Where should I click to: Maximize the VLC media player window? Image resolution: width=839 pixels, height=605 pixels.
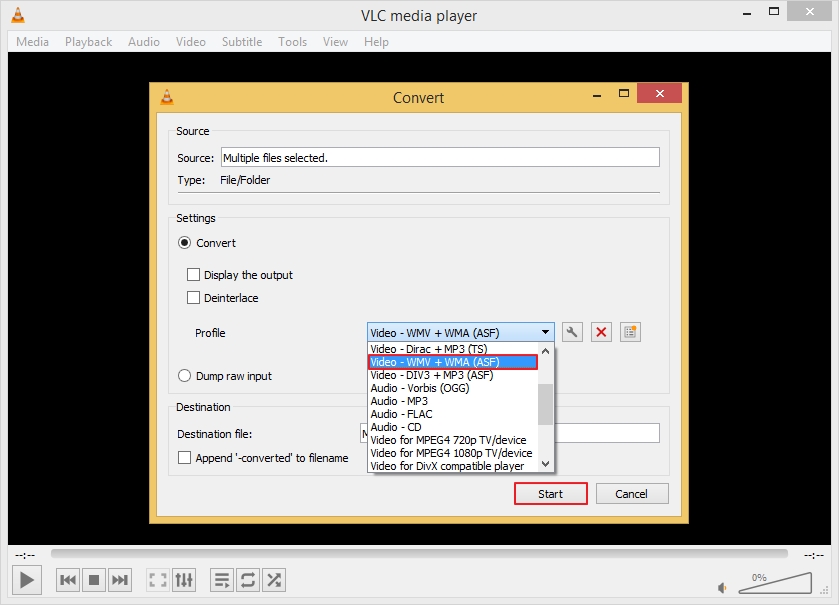pos(774,11)
